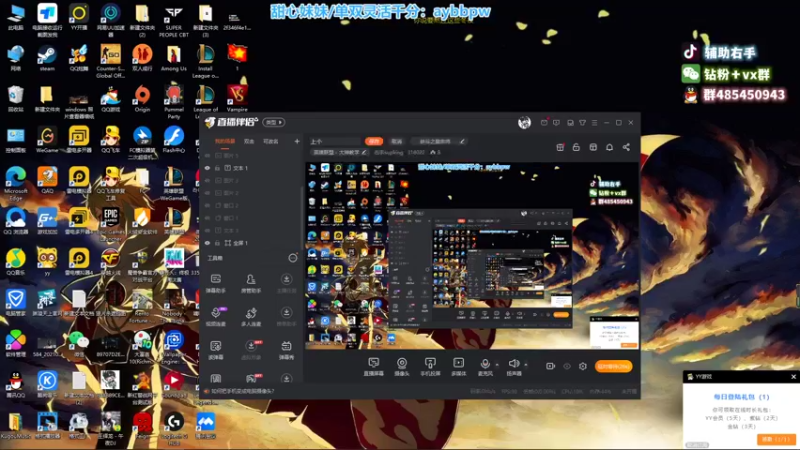Toggle visibility of 窗口 2 layer
Image resolution: width=800 pixels, height=450 pixels.
(207, 205)
